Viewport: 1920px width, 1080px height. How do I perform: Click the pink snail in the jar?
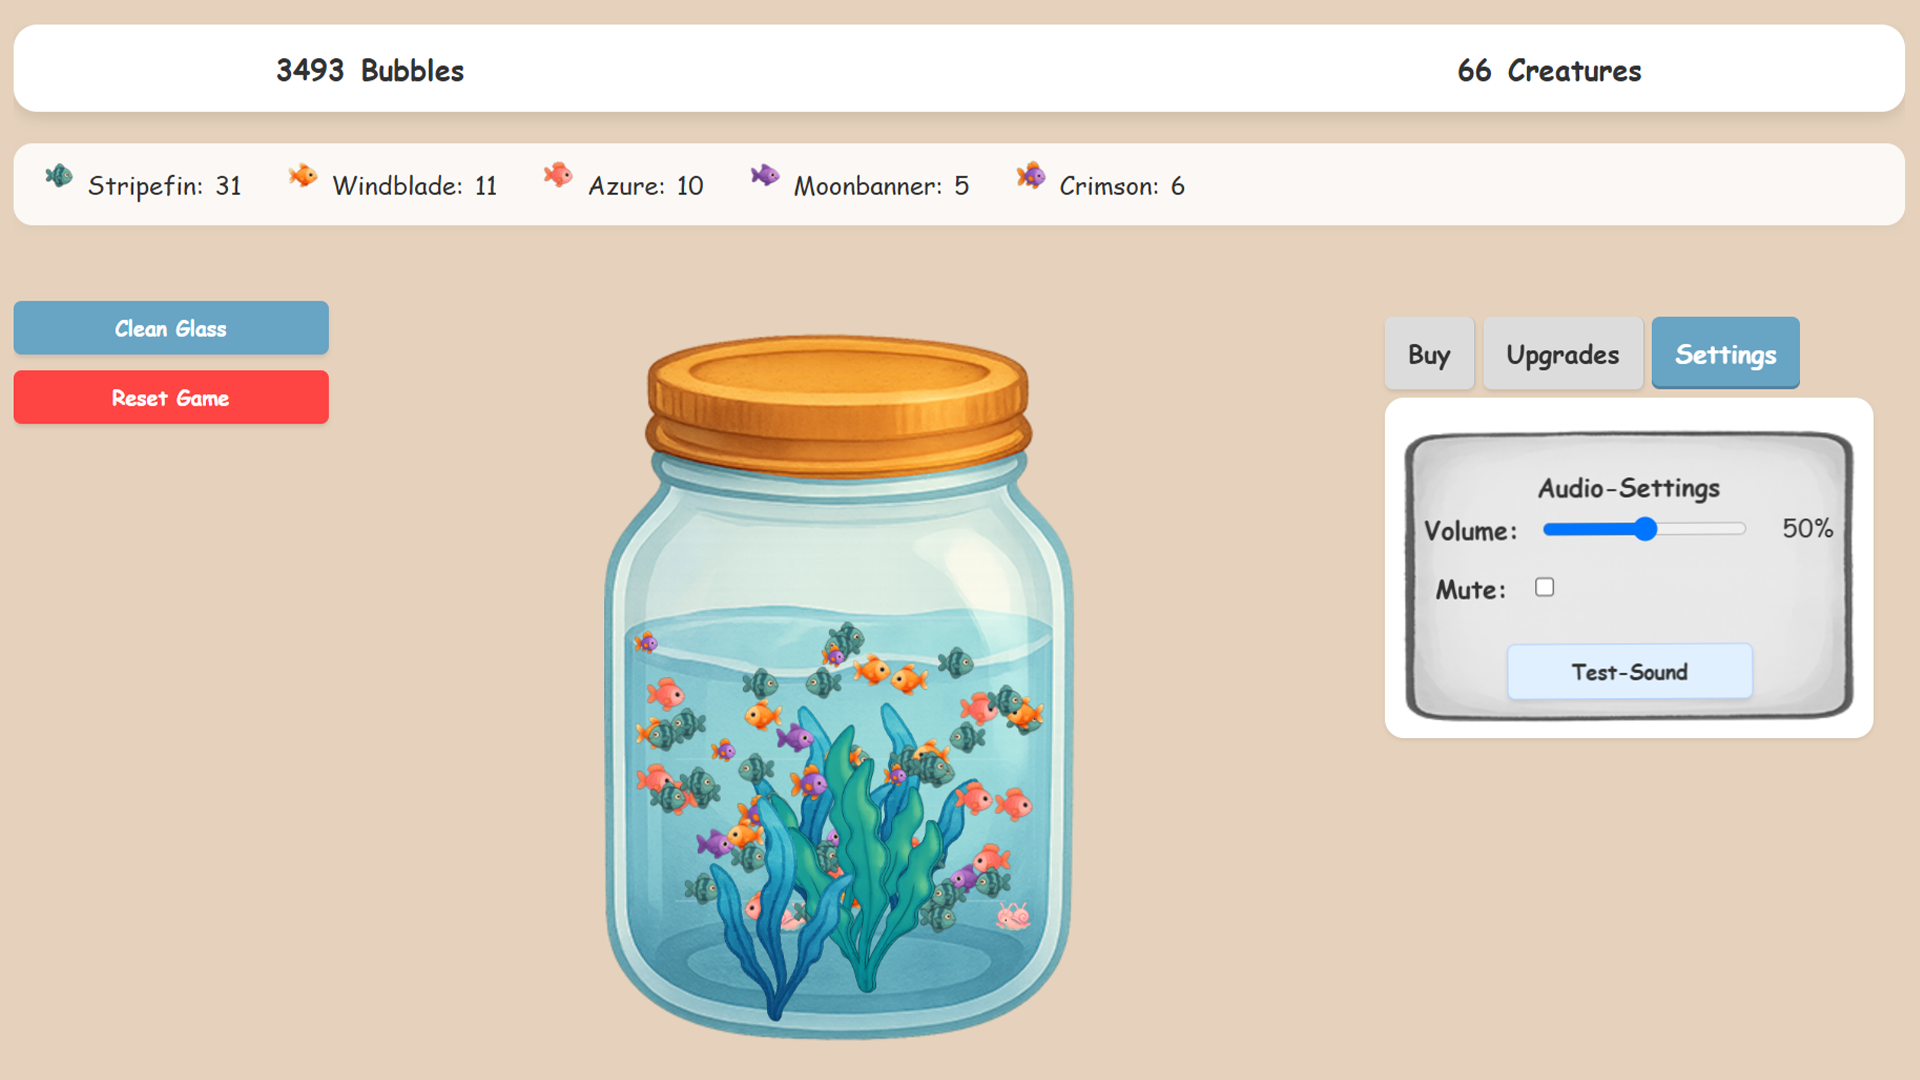[x=1013, y=915]
